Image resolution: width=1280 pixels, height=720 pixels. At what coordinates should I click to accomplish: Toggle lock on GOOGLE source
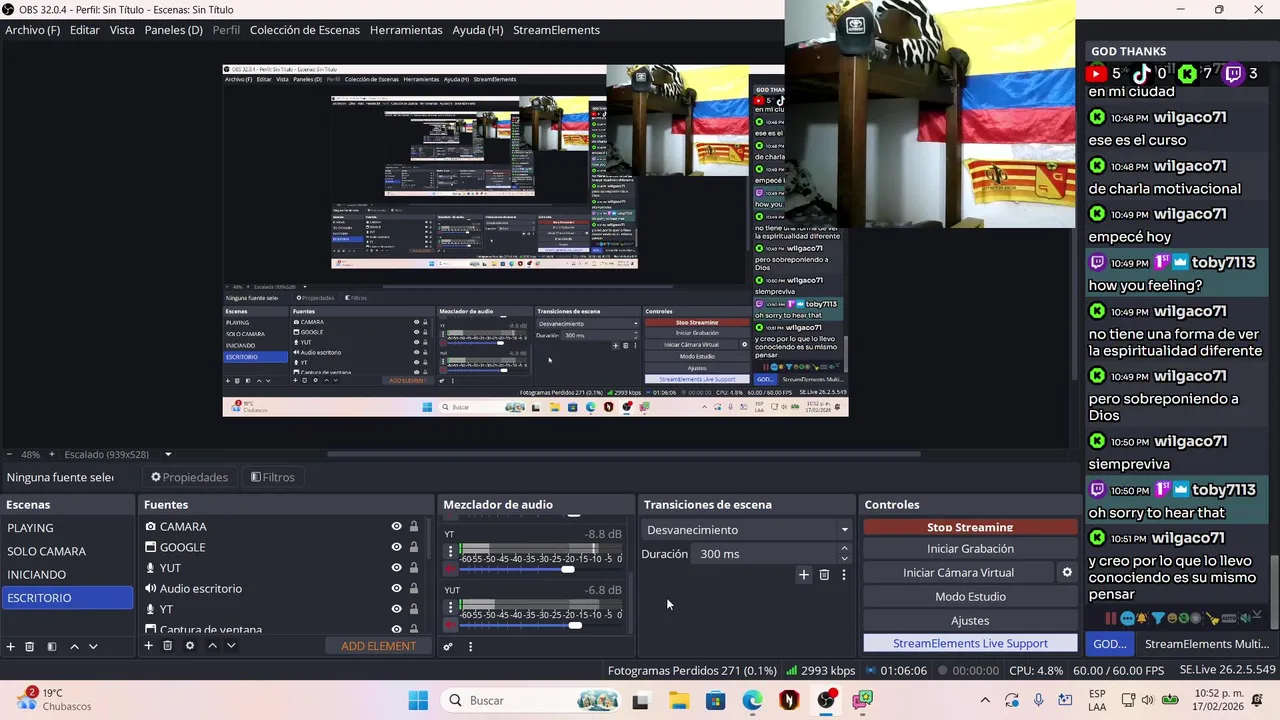(x=414, y=547)
